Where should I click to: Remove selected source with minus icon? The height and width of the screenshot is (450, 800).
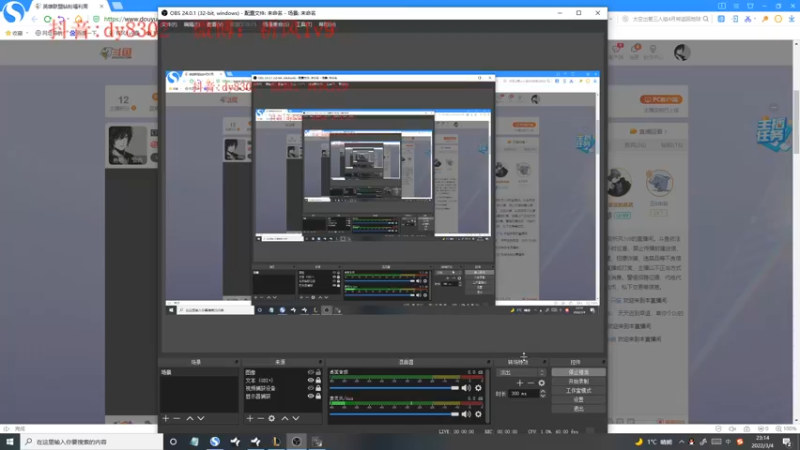tap(261, 418)
